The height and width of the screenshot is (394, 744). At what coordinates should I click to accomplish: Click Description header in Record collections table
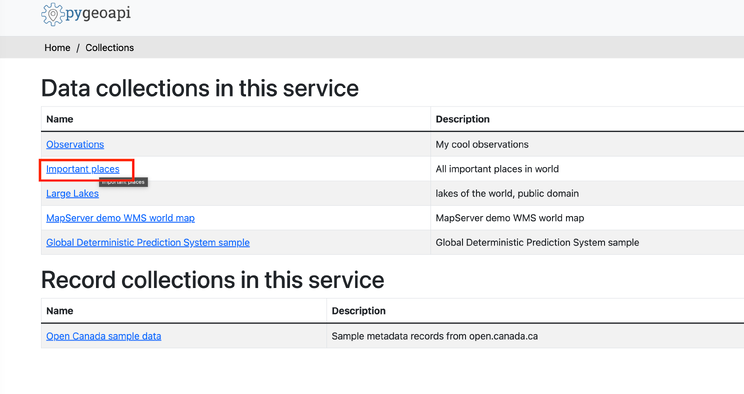(x=359, y=311)
